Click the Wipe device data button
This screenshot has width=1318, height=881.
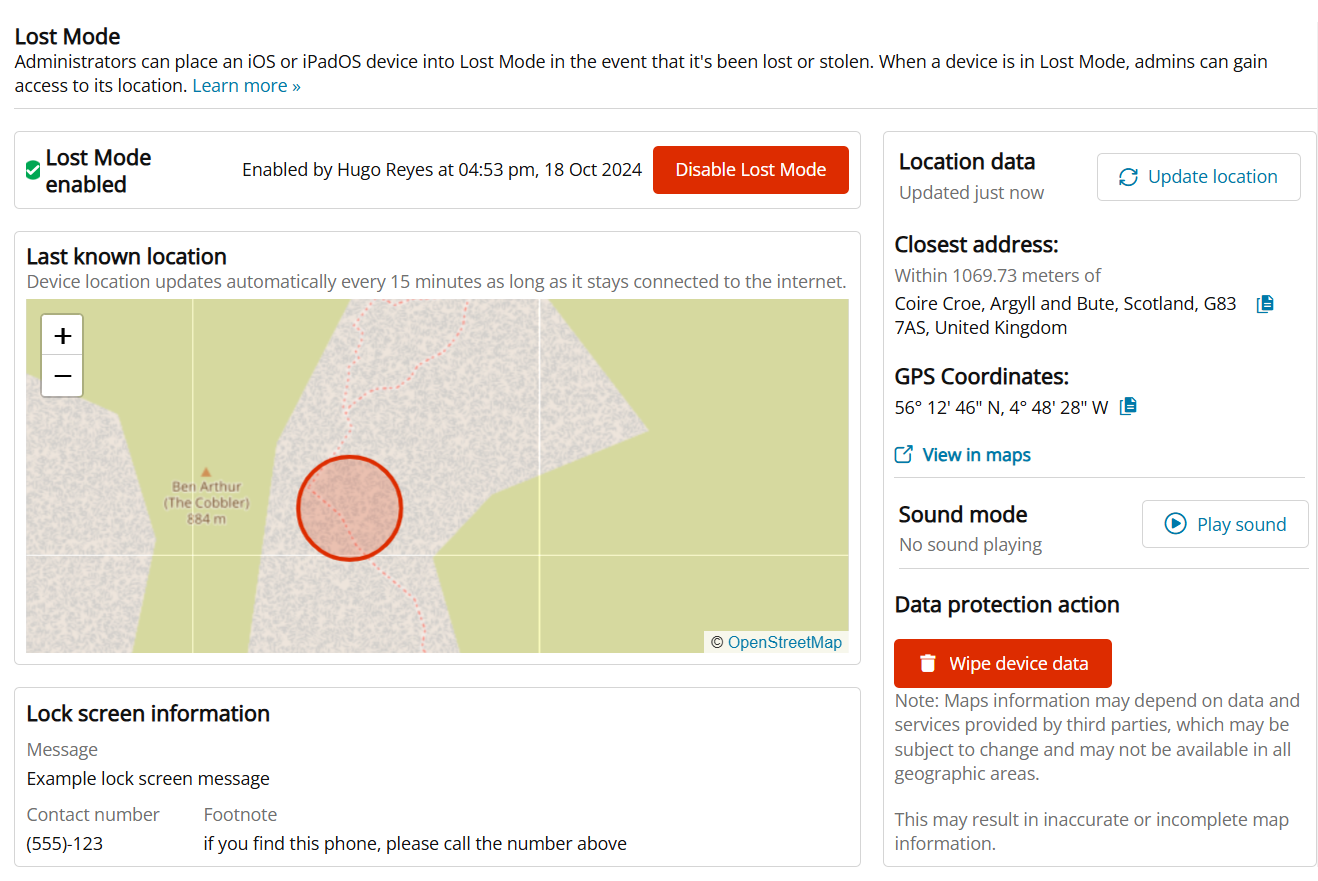pos(1002,663)
